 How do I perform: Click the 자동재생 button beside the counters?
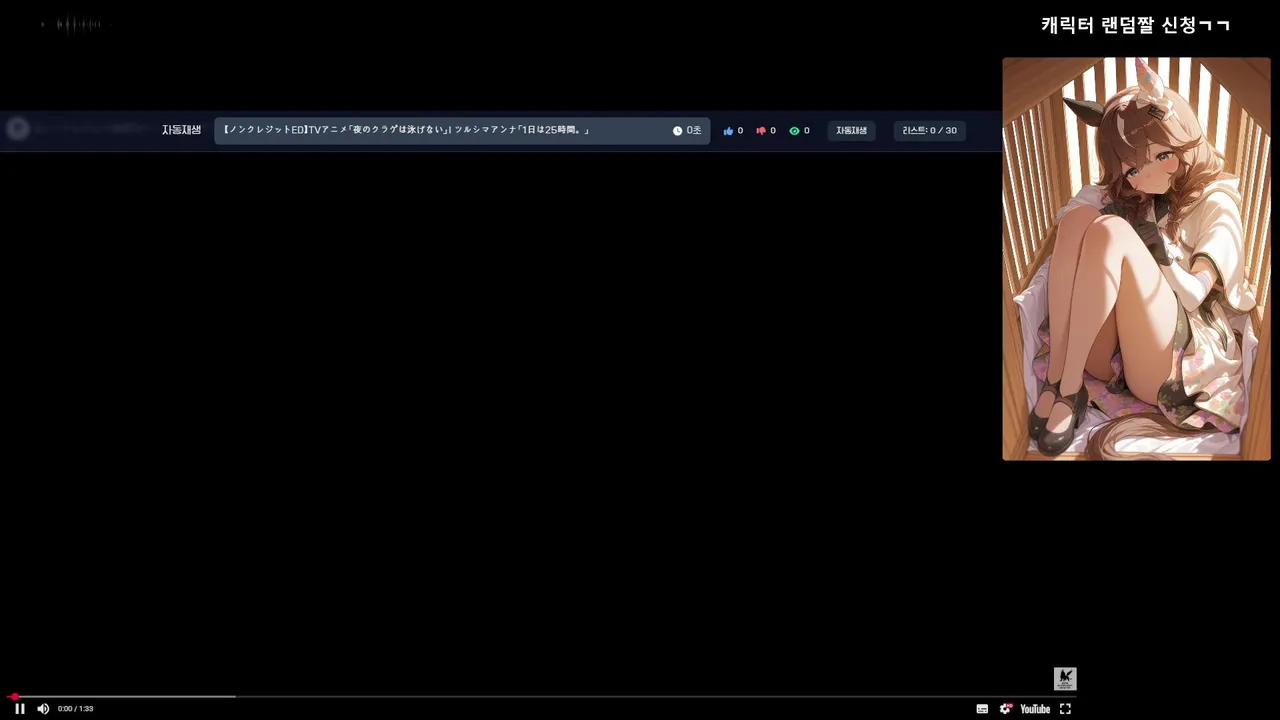click(851, 131)
